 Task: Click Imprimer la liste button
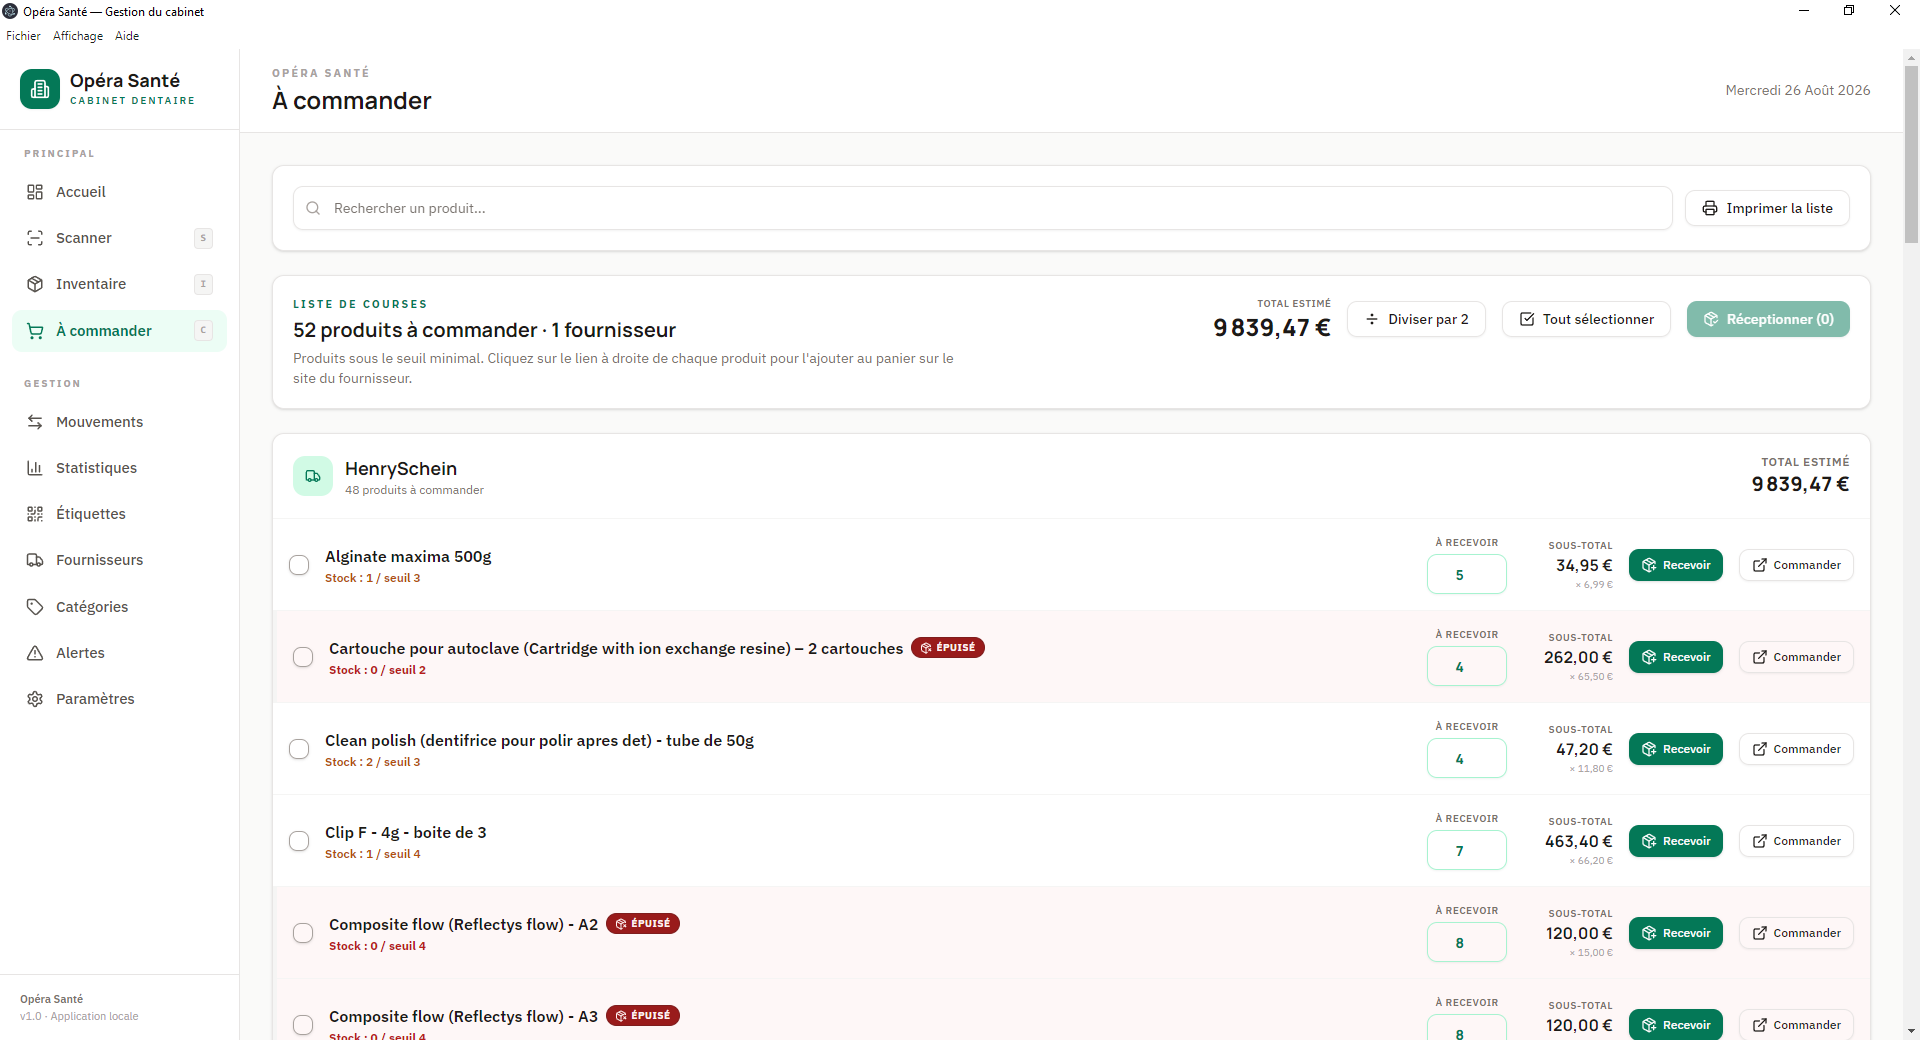[1767, 208]
